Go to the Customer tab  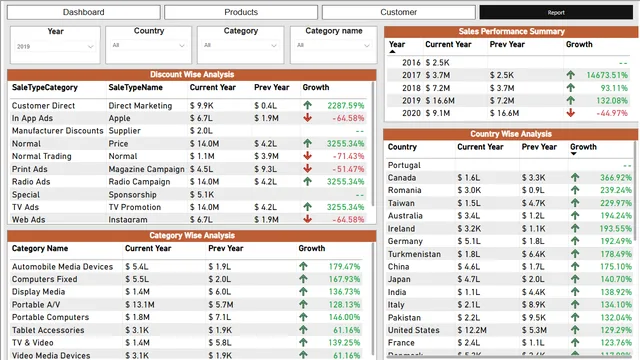click(398, 12)
